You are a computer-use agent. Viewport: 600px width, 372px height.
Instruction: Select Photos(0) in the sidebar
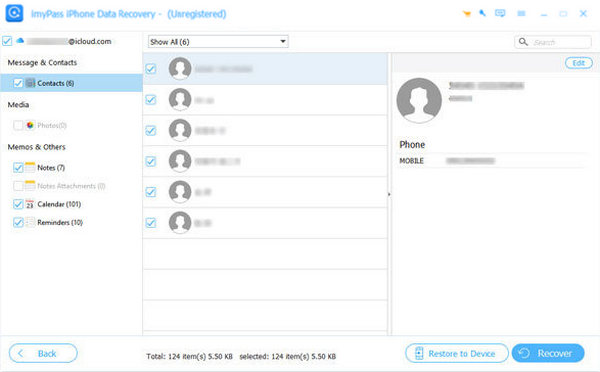tap(52, 125)
